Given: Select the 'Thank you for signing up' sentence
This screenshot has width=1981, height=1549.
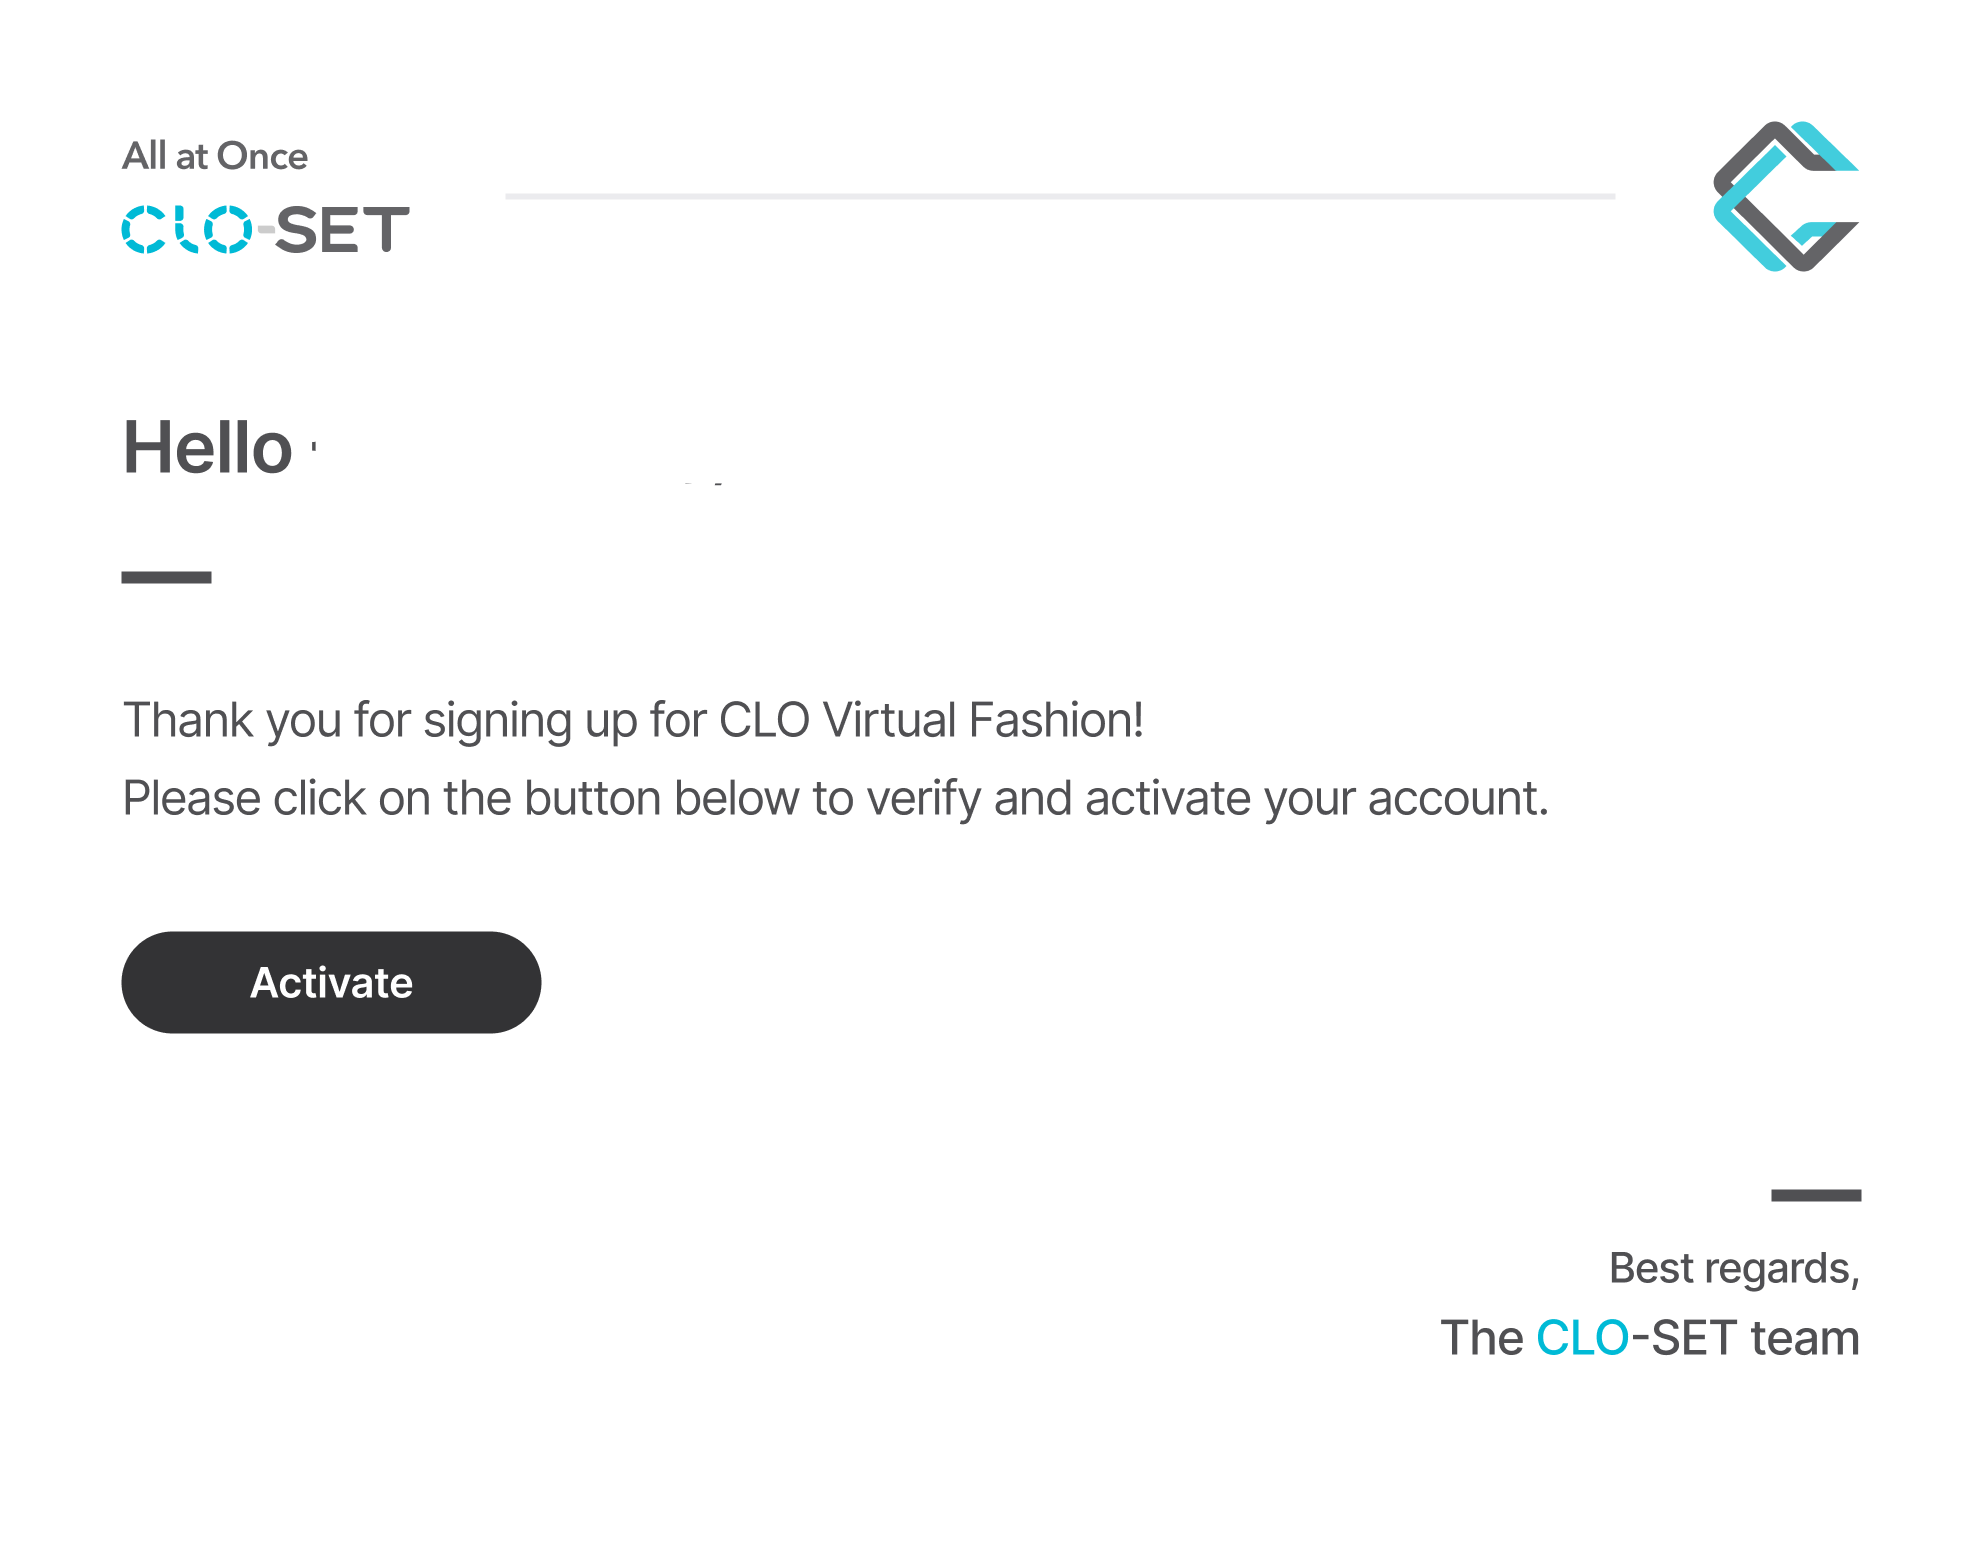Looking at the screenshot, I should 633,720.
